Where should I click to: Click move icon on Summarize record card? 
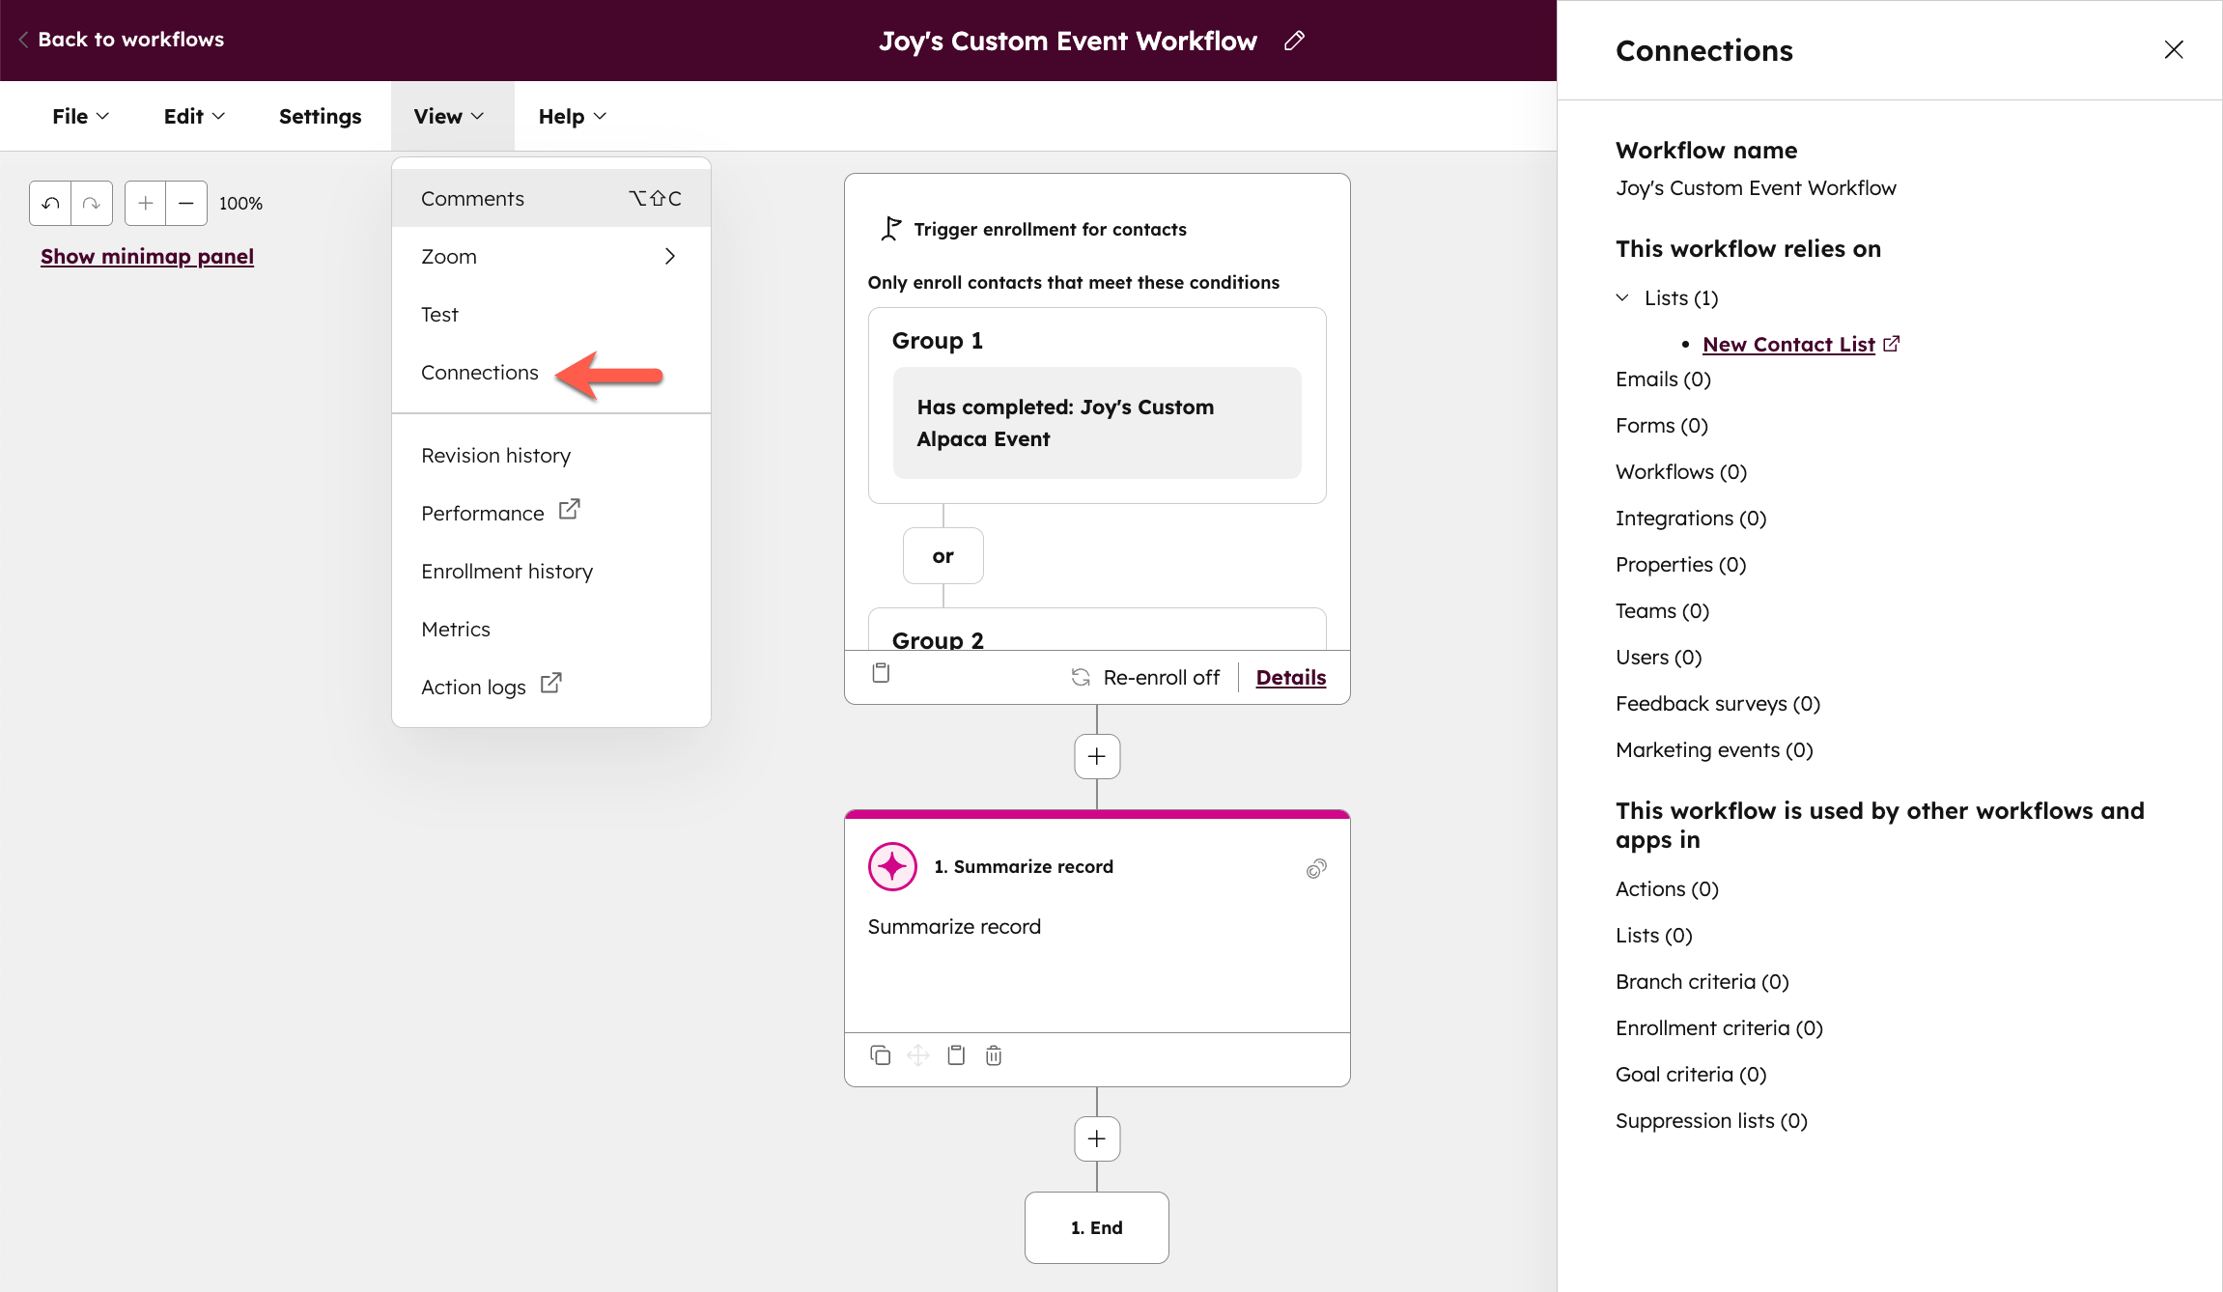point(918,1055)
